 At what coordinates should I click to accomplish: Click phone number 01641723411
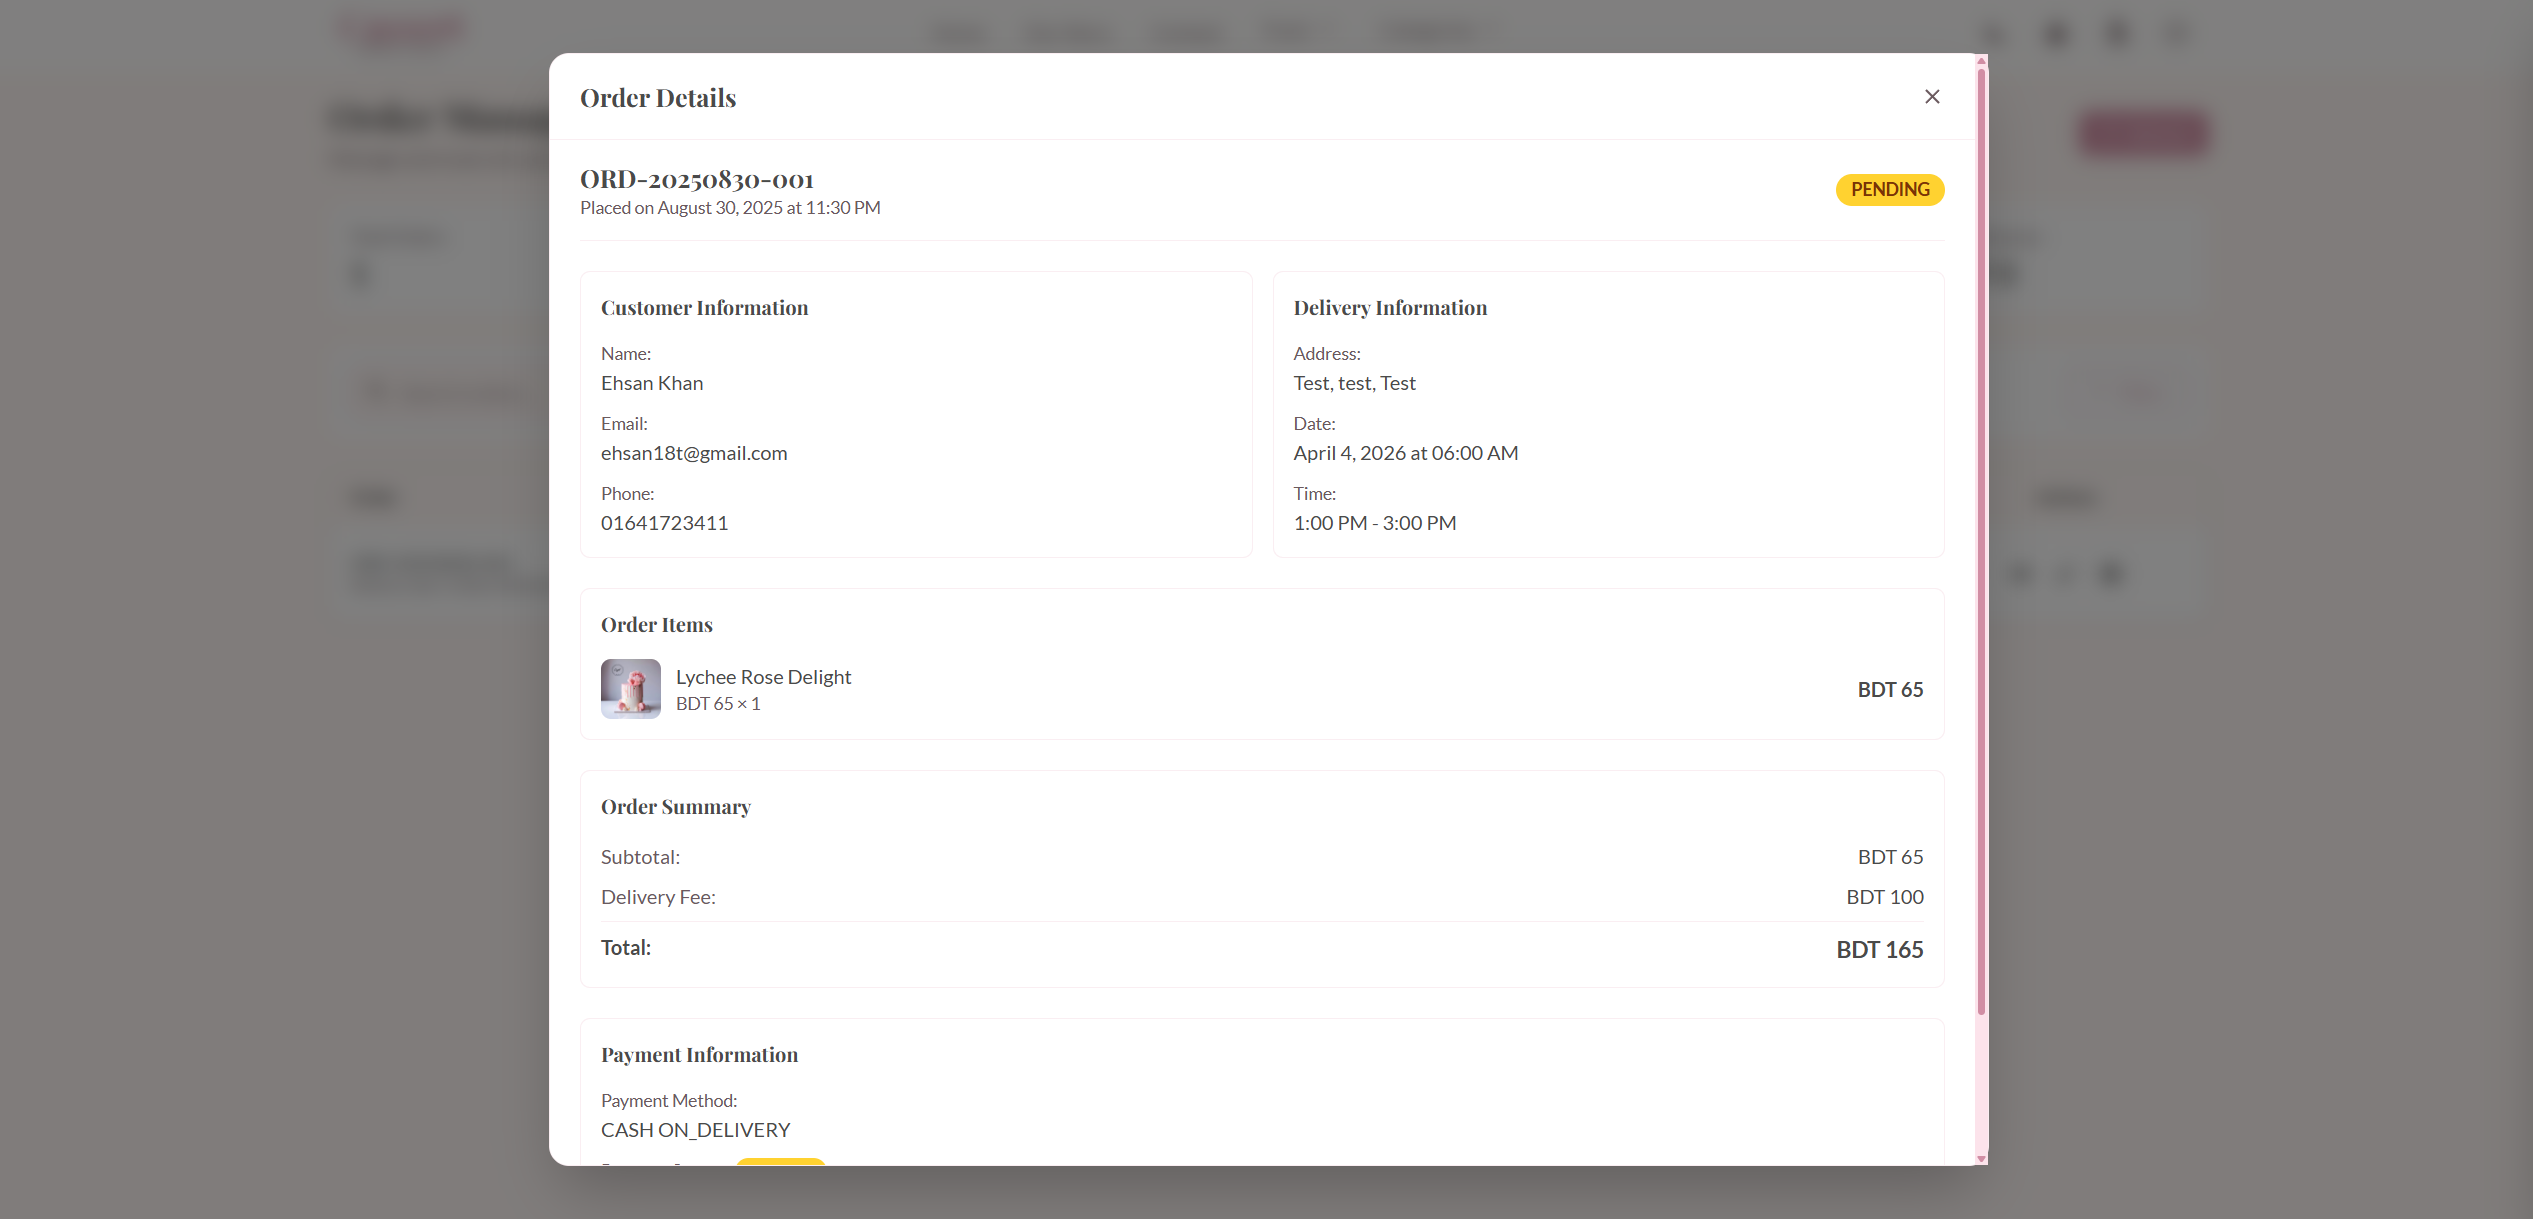(664, 522)
